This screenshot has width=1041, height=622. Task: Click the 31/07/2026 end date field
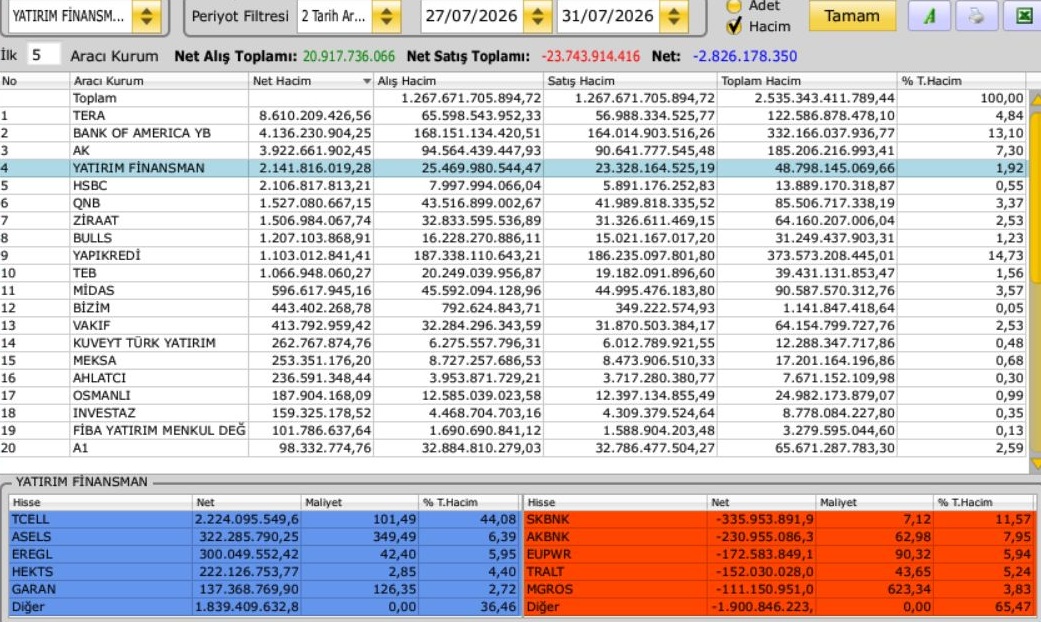point(608,16)
